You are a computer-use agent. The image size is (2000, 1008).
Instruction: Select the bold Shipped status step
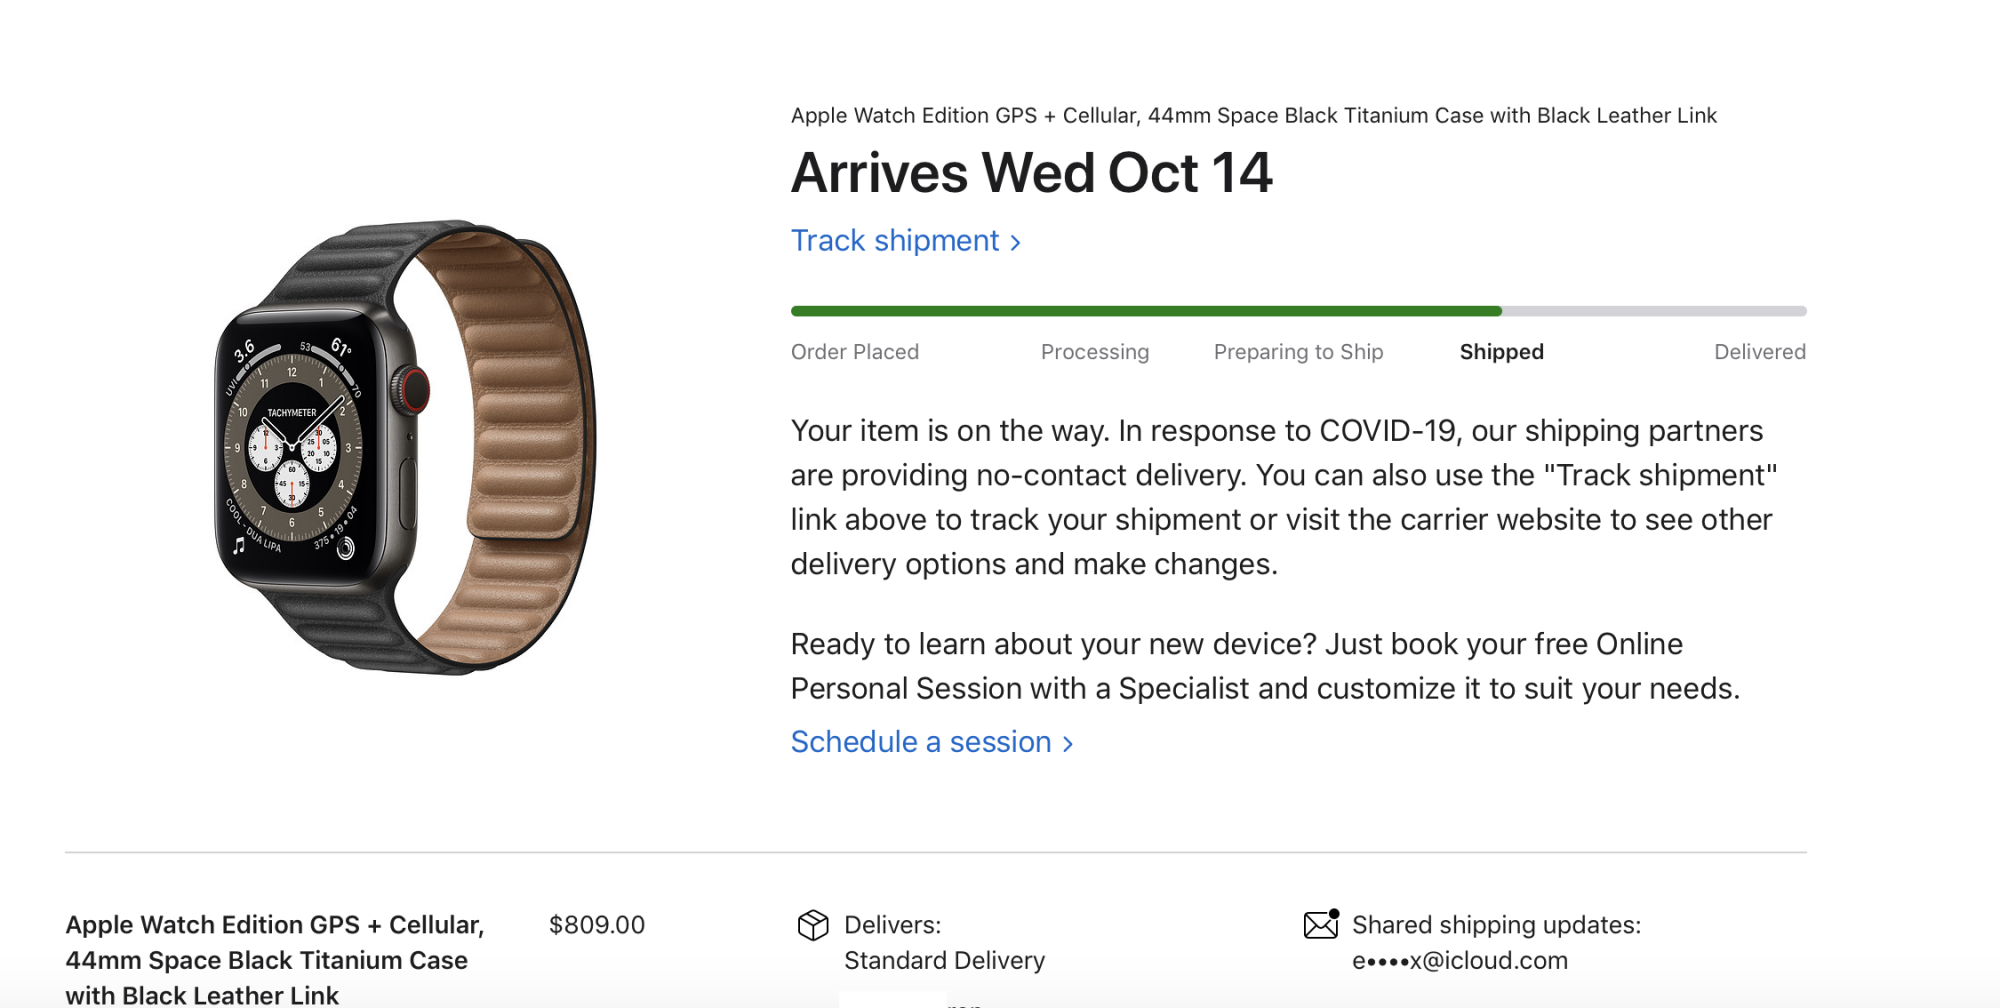click(1501, 352)
